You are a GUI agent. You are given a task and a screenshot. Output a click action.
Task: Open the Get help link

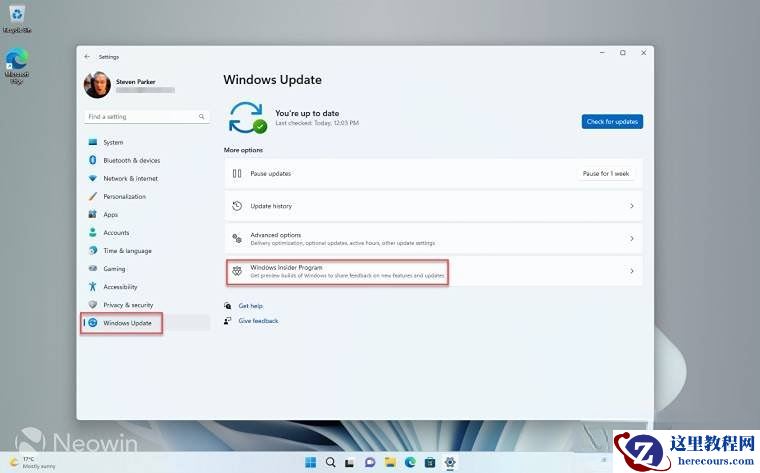251,306
